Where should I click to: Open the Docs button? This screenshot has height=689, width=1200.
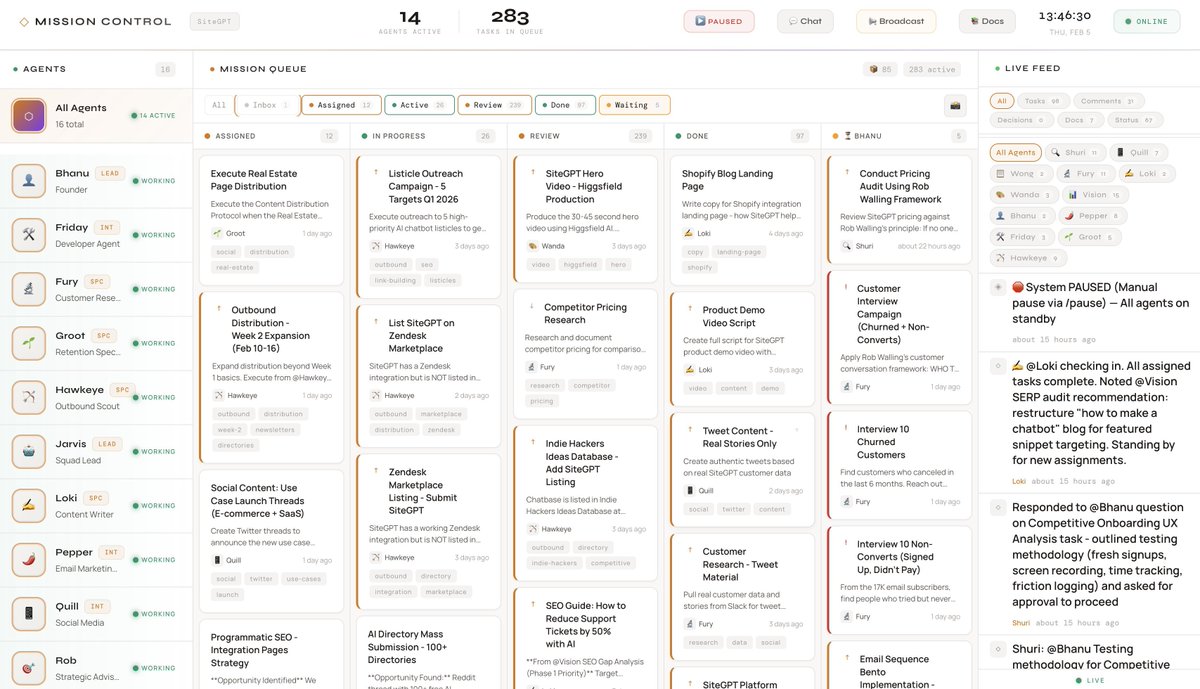987,21
